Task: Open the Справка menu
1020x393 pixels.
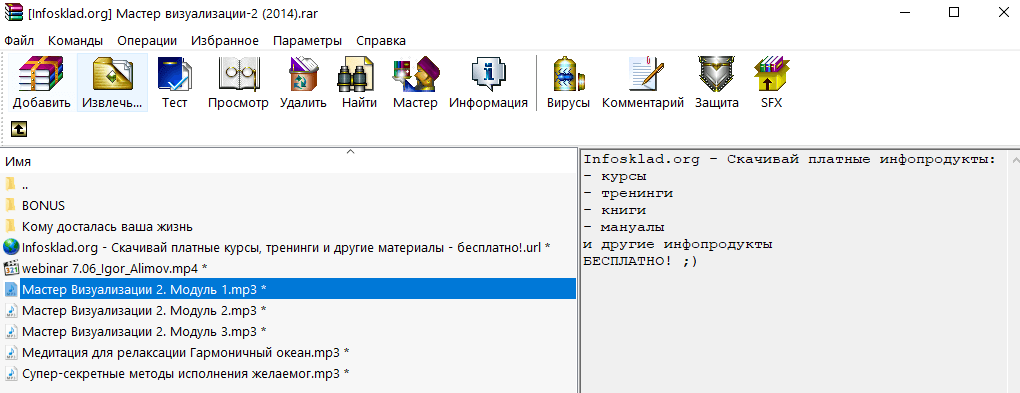Action: point(381,40)
